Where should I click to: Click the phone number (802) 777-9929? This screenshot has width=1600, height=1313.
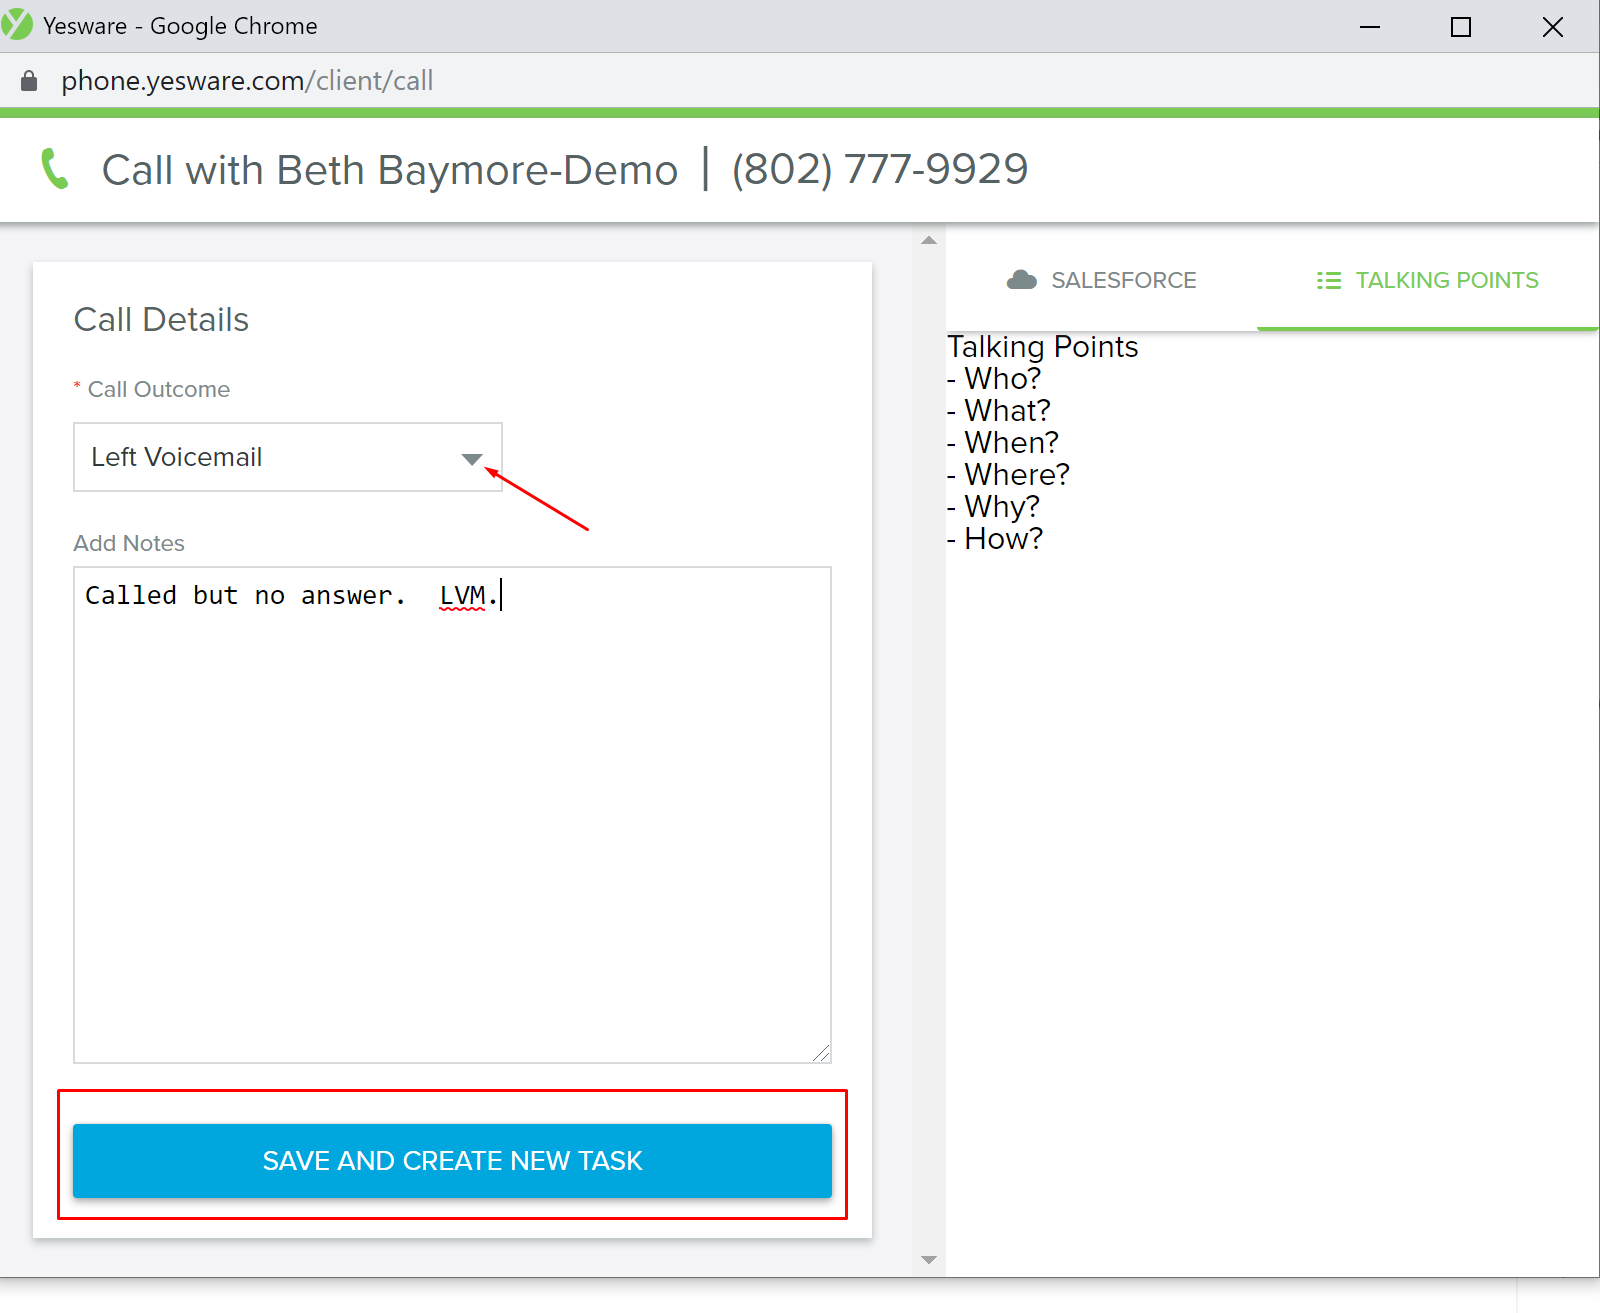pyautogui.click(x=880, y=169)
